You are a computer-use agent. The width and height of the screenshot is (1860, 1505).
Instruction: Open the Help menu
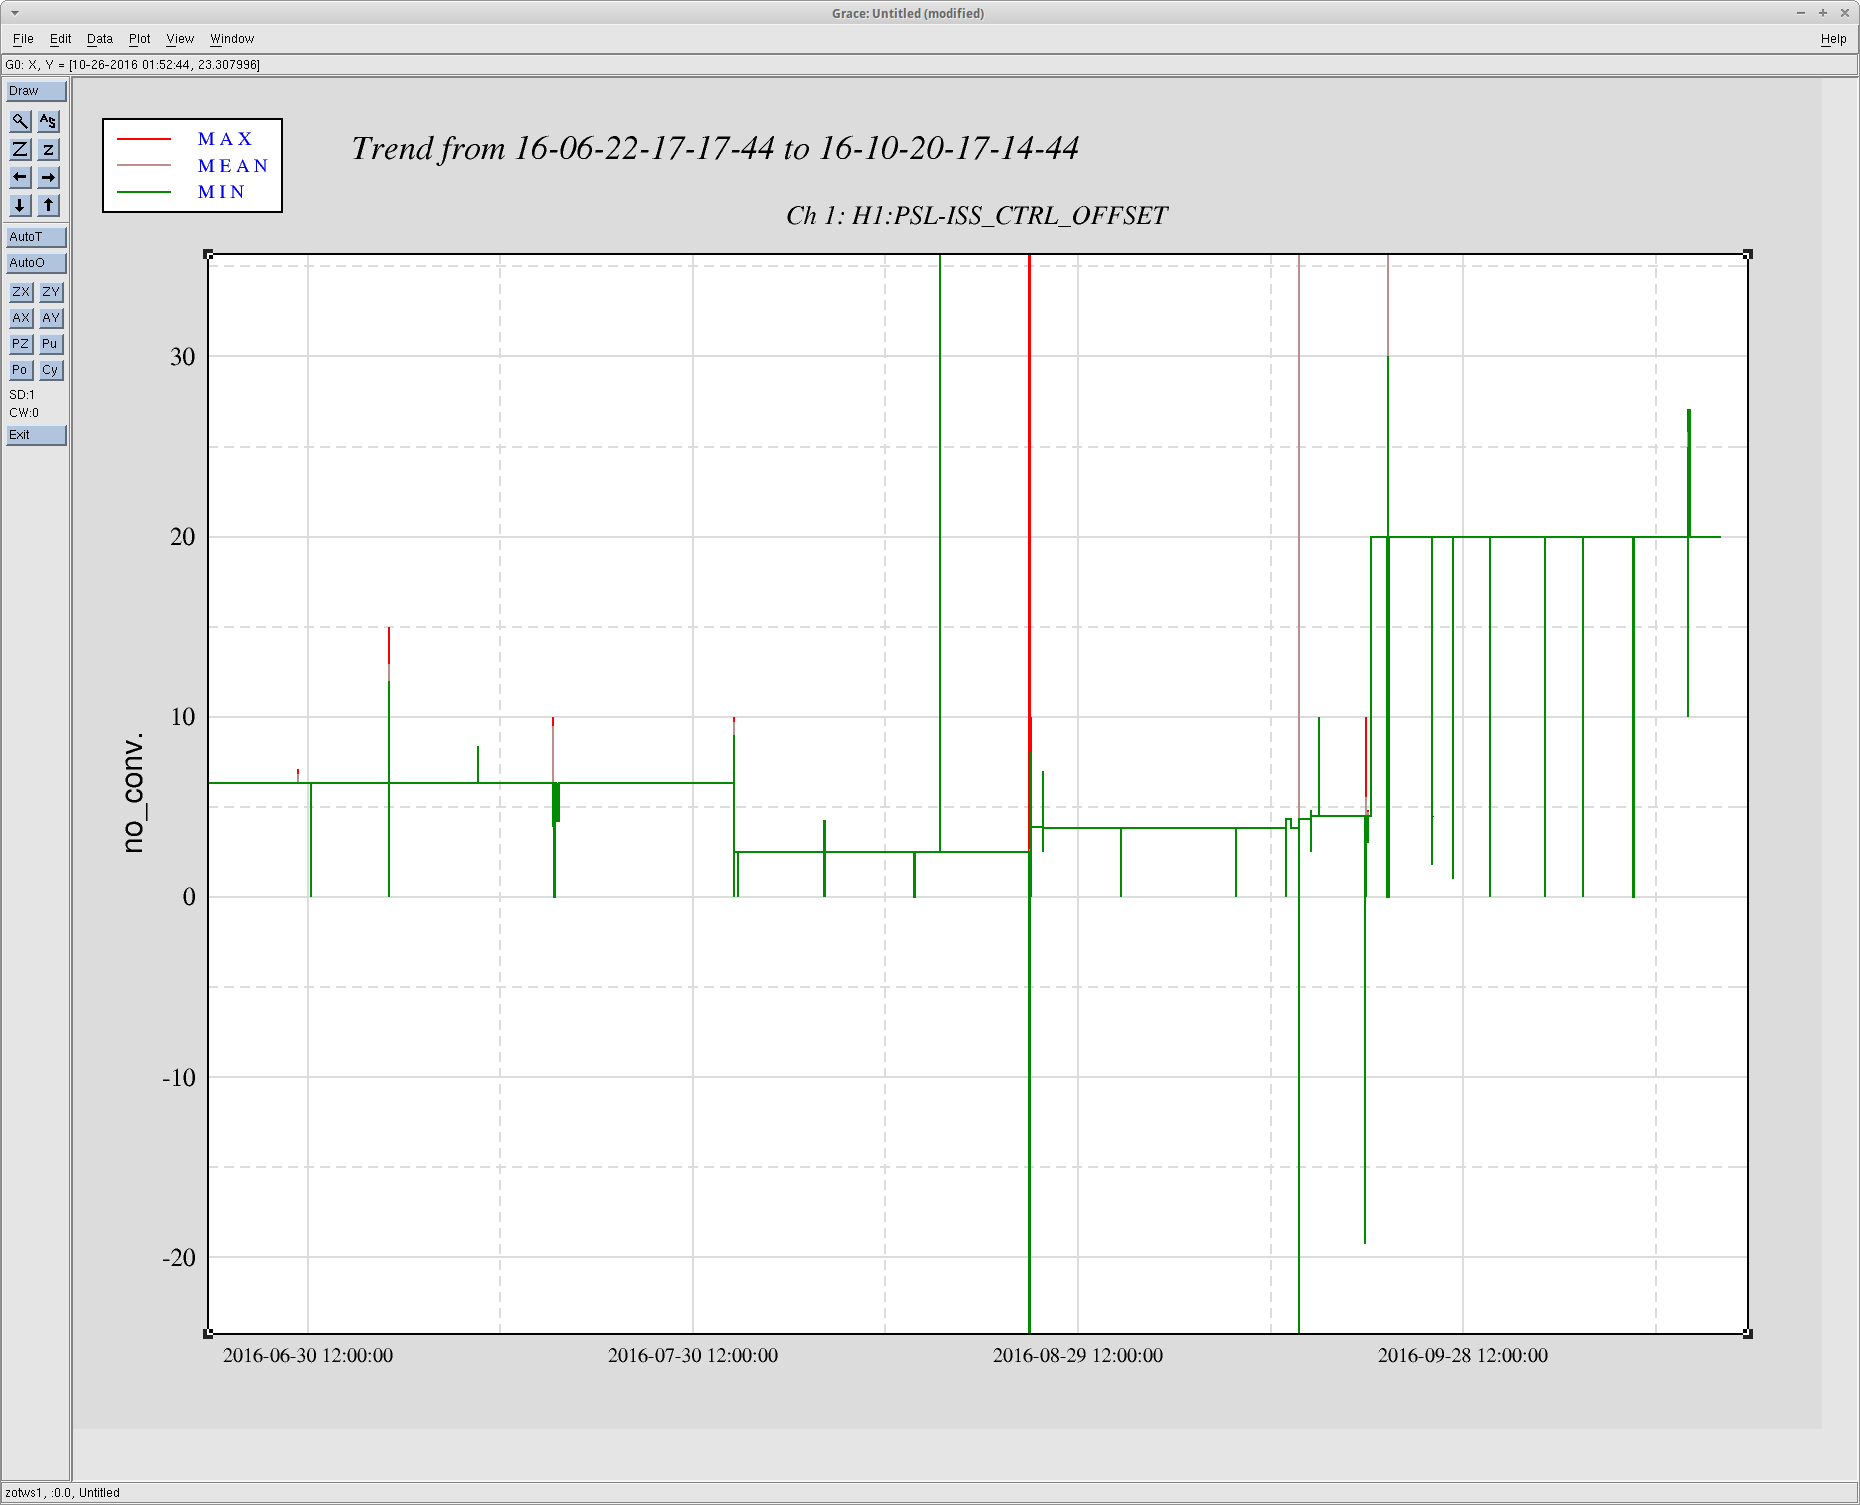pos(1833,39)
